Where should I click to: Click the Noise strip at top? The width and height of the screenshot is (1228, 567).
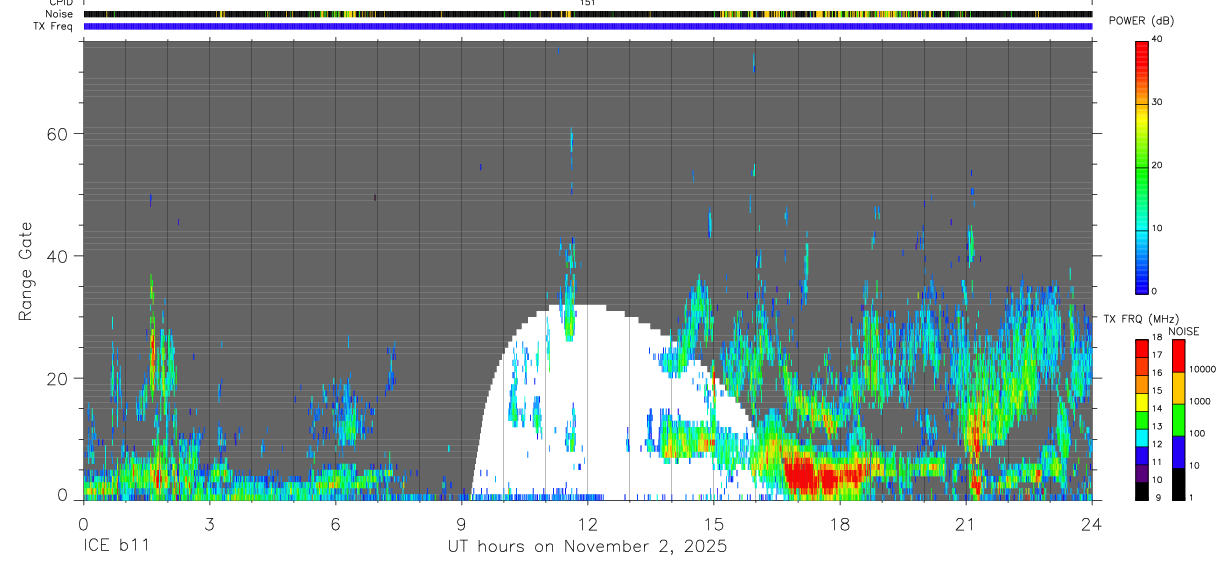587,14
